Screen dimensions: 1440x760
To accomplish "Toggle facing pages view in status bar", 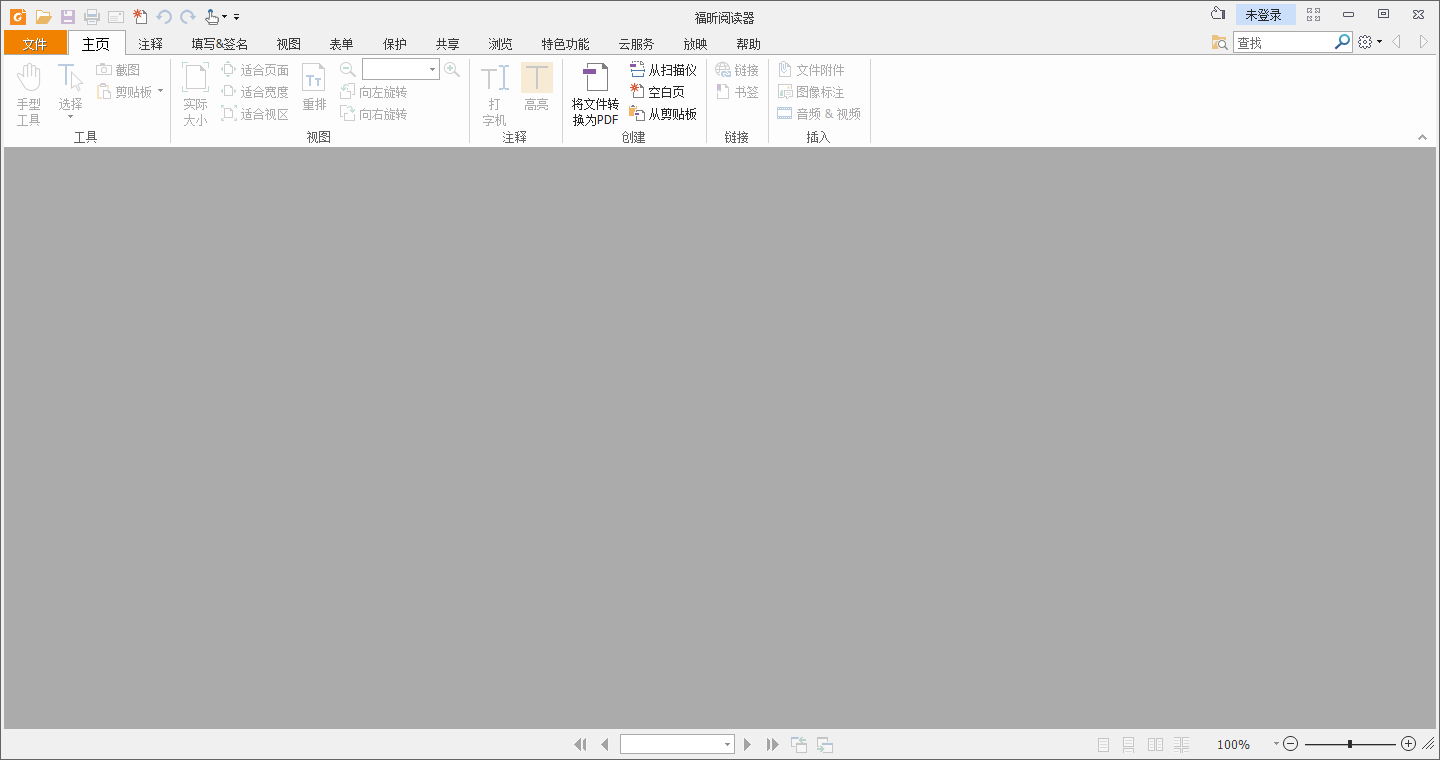I will [x=1155, y=744].
